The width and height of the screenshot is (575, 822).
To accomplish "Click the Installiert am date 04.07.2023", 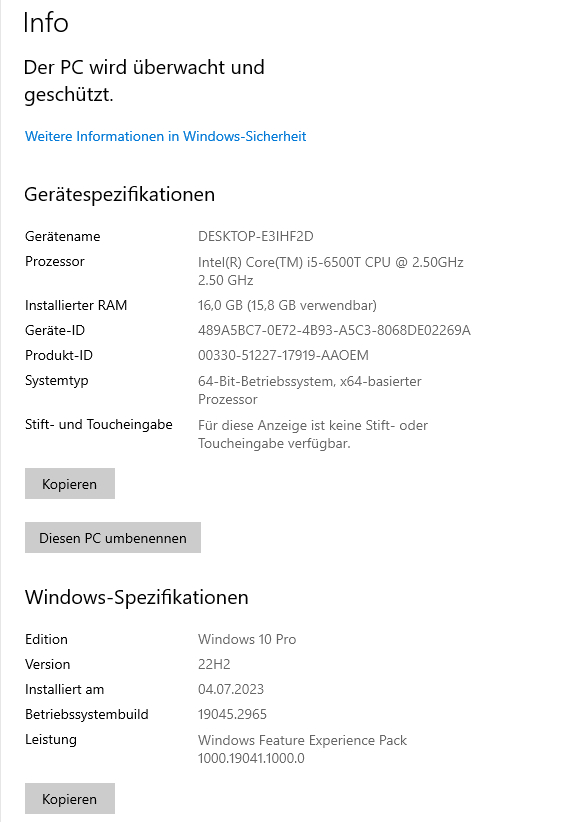I will point(231,689).
